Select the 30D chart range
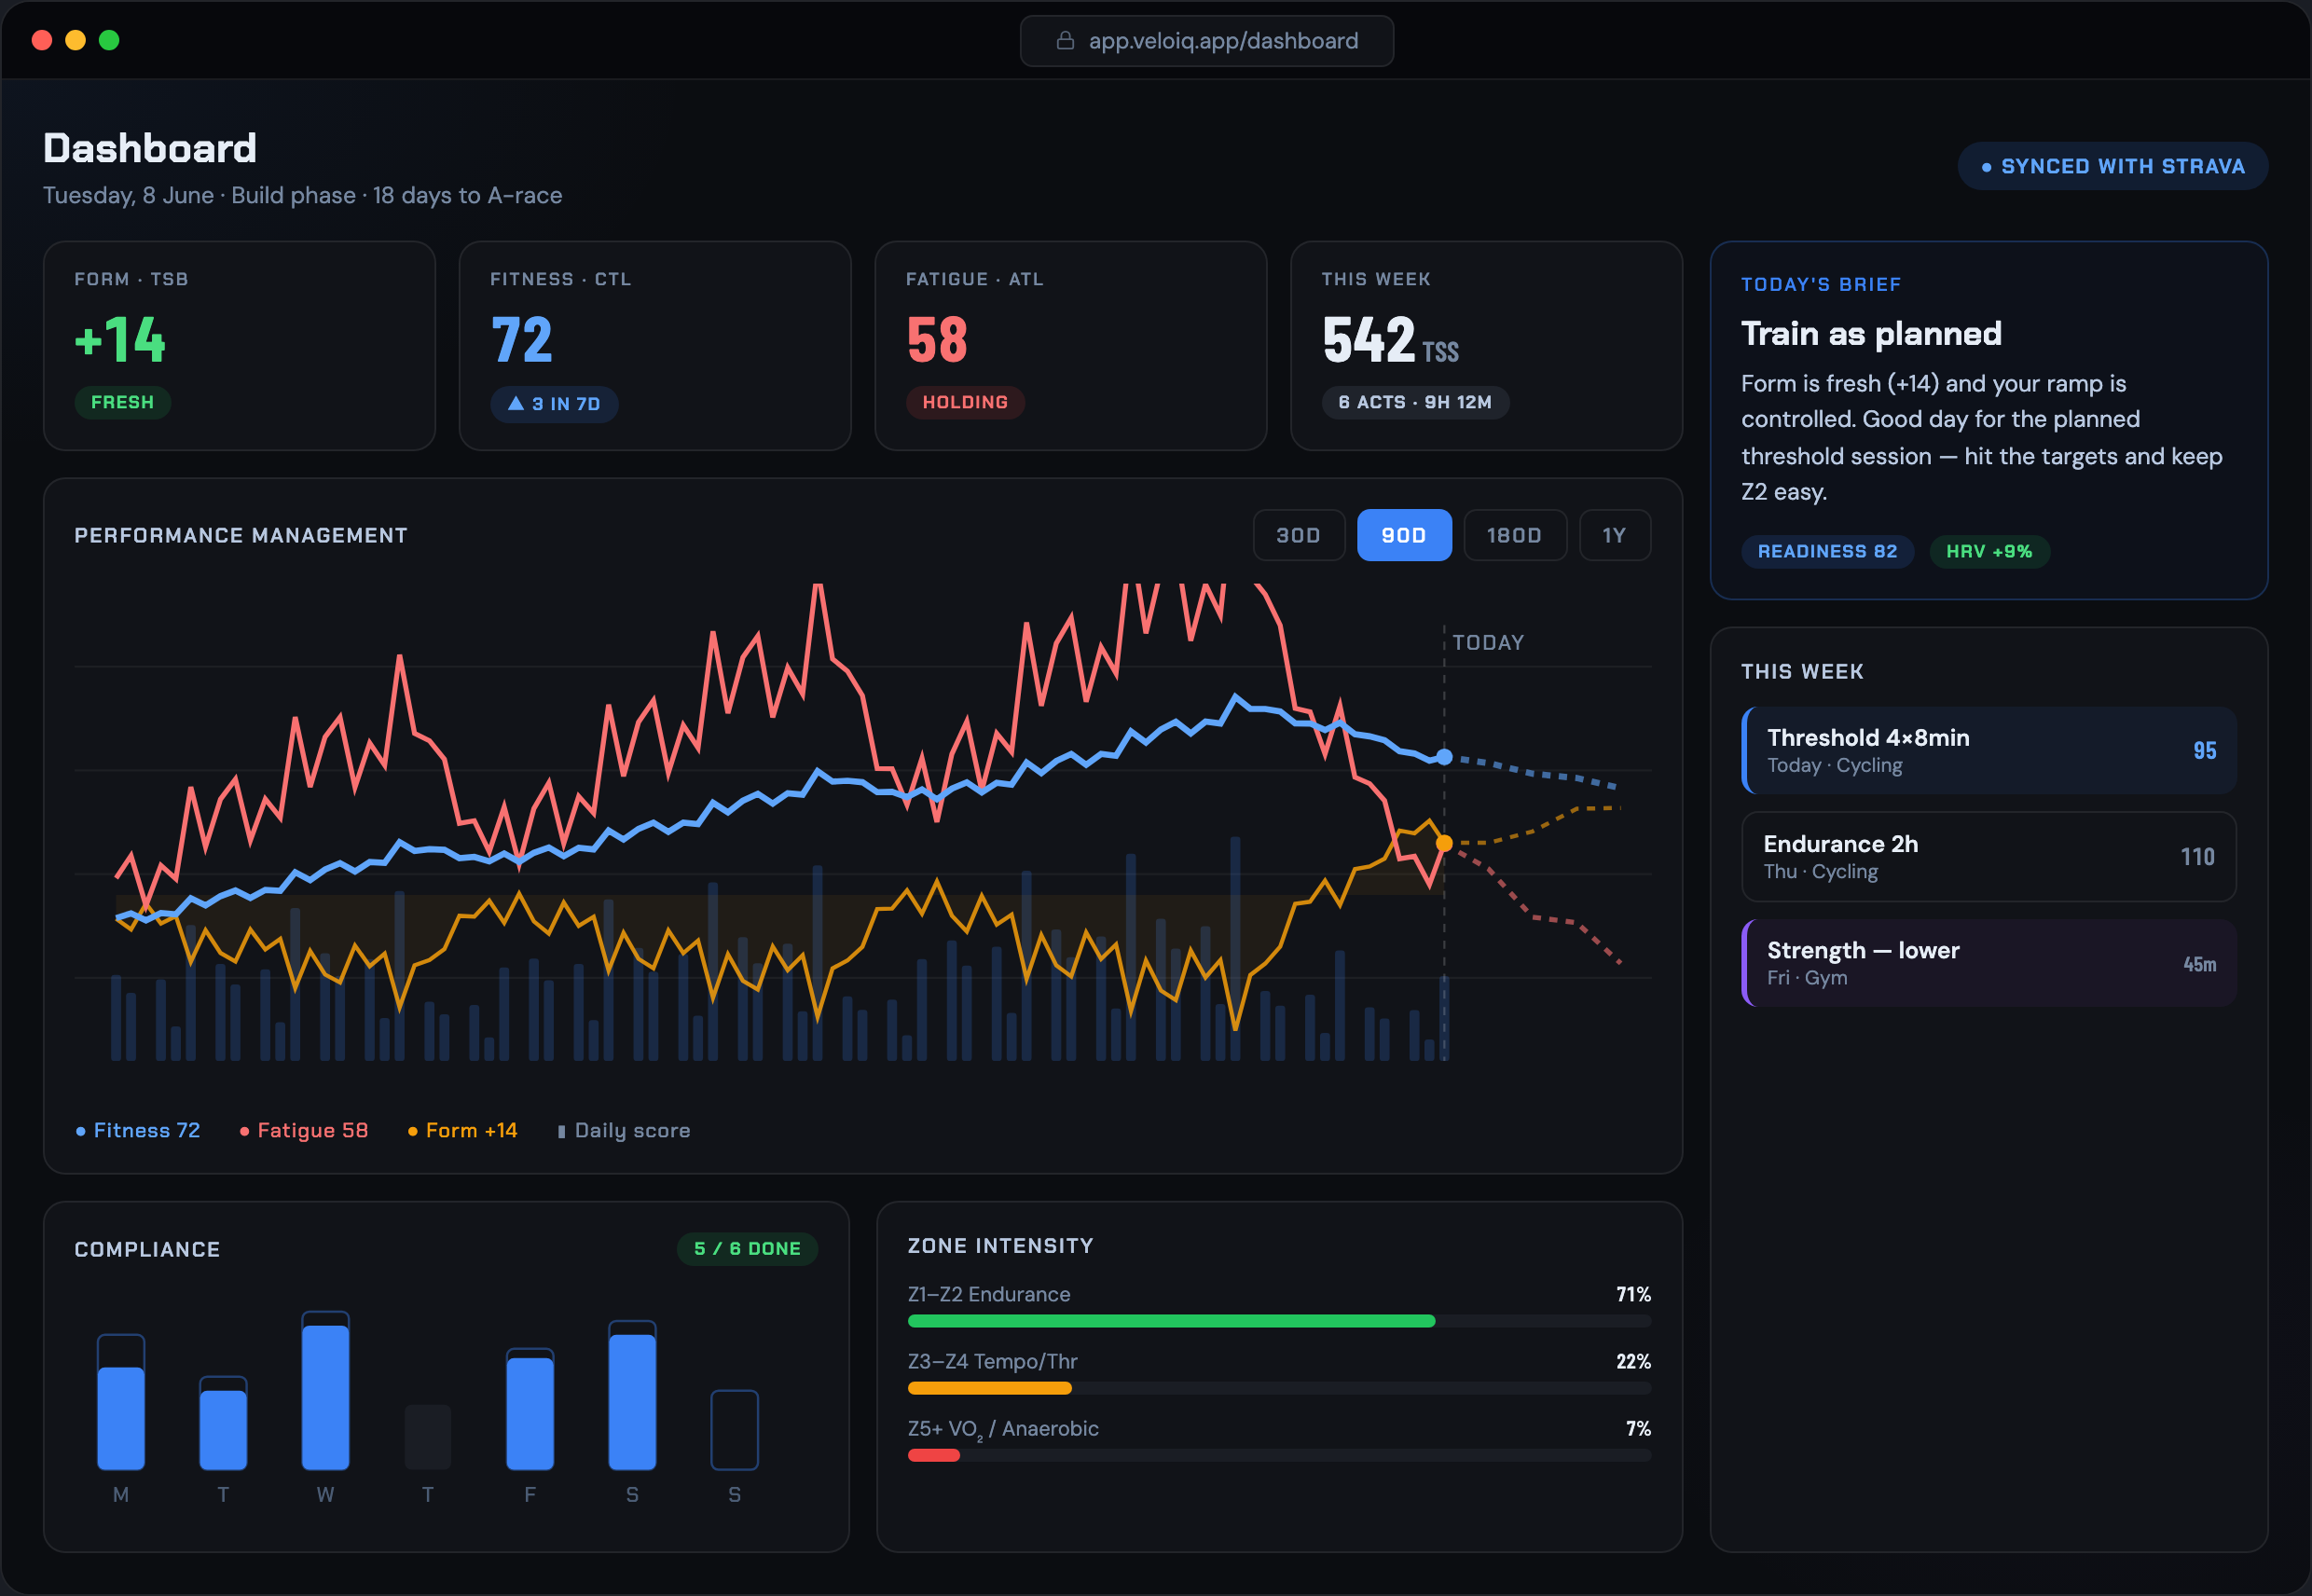2312x1596 pixels. pos(1298,535)
